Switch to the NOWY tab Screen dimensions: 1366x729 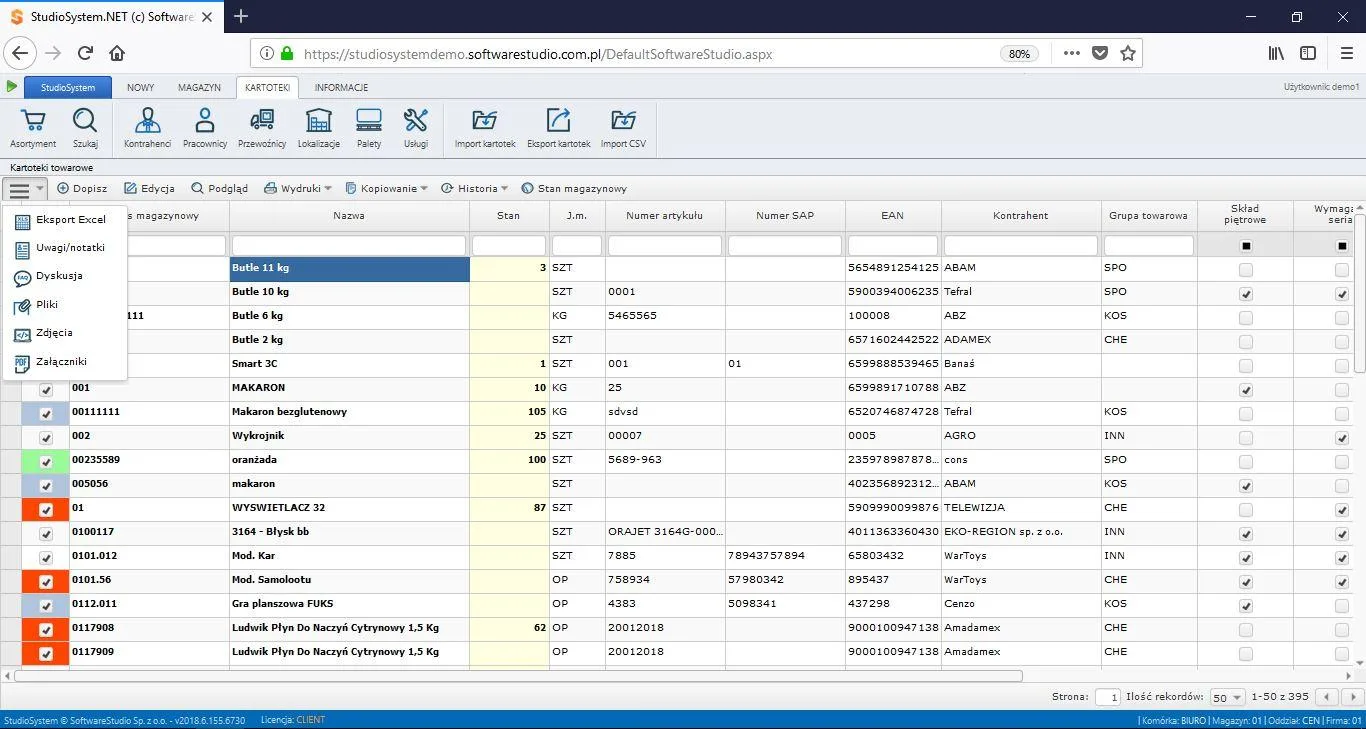[140, 87]
